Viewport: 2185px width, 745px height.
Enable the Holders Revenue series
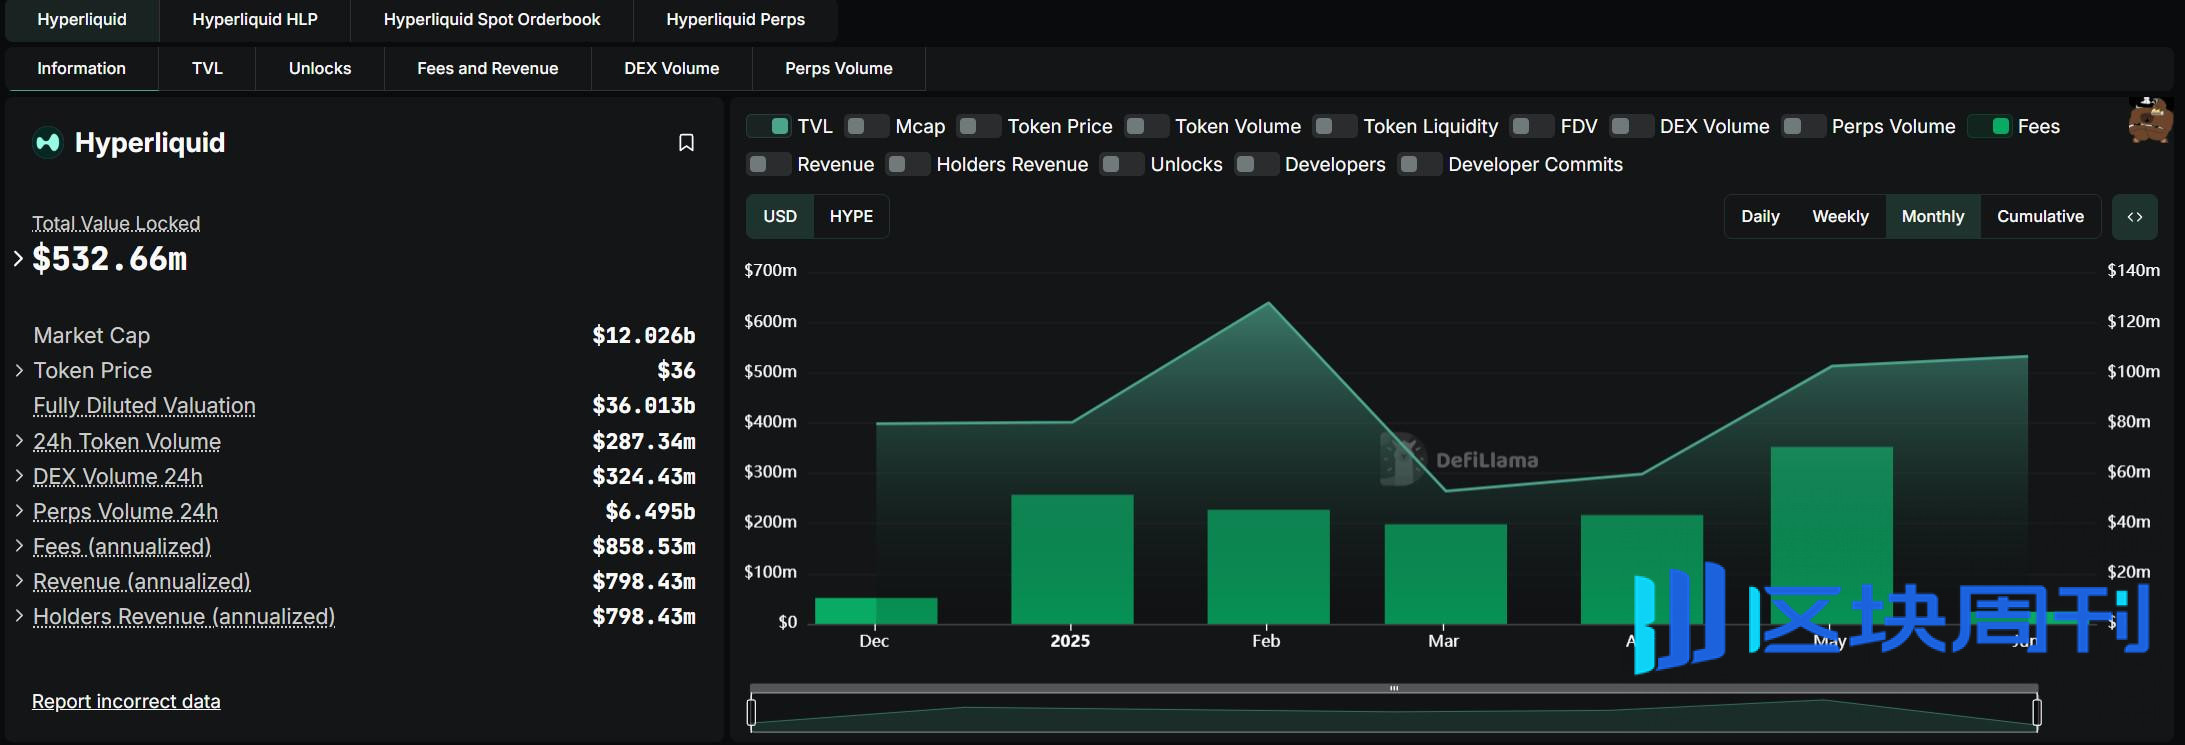907,165
